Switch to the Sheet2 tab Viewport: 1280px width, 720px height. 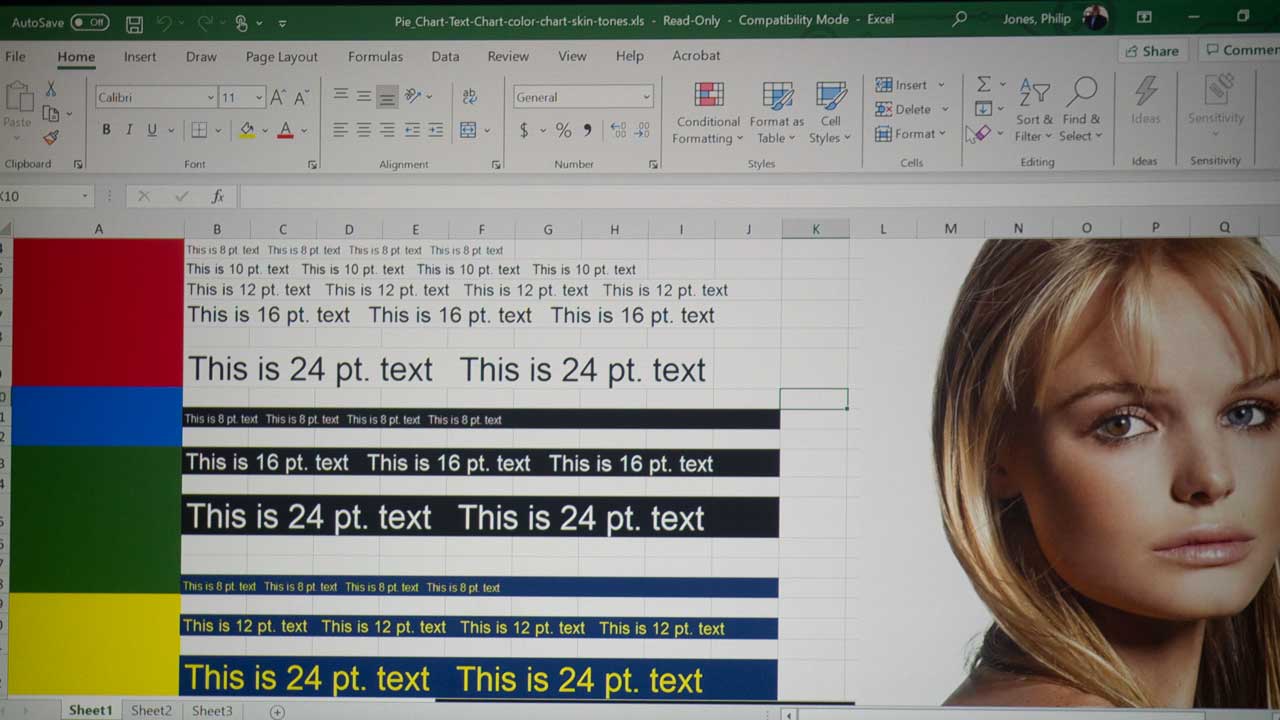151,710
